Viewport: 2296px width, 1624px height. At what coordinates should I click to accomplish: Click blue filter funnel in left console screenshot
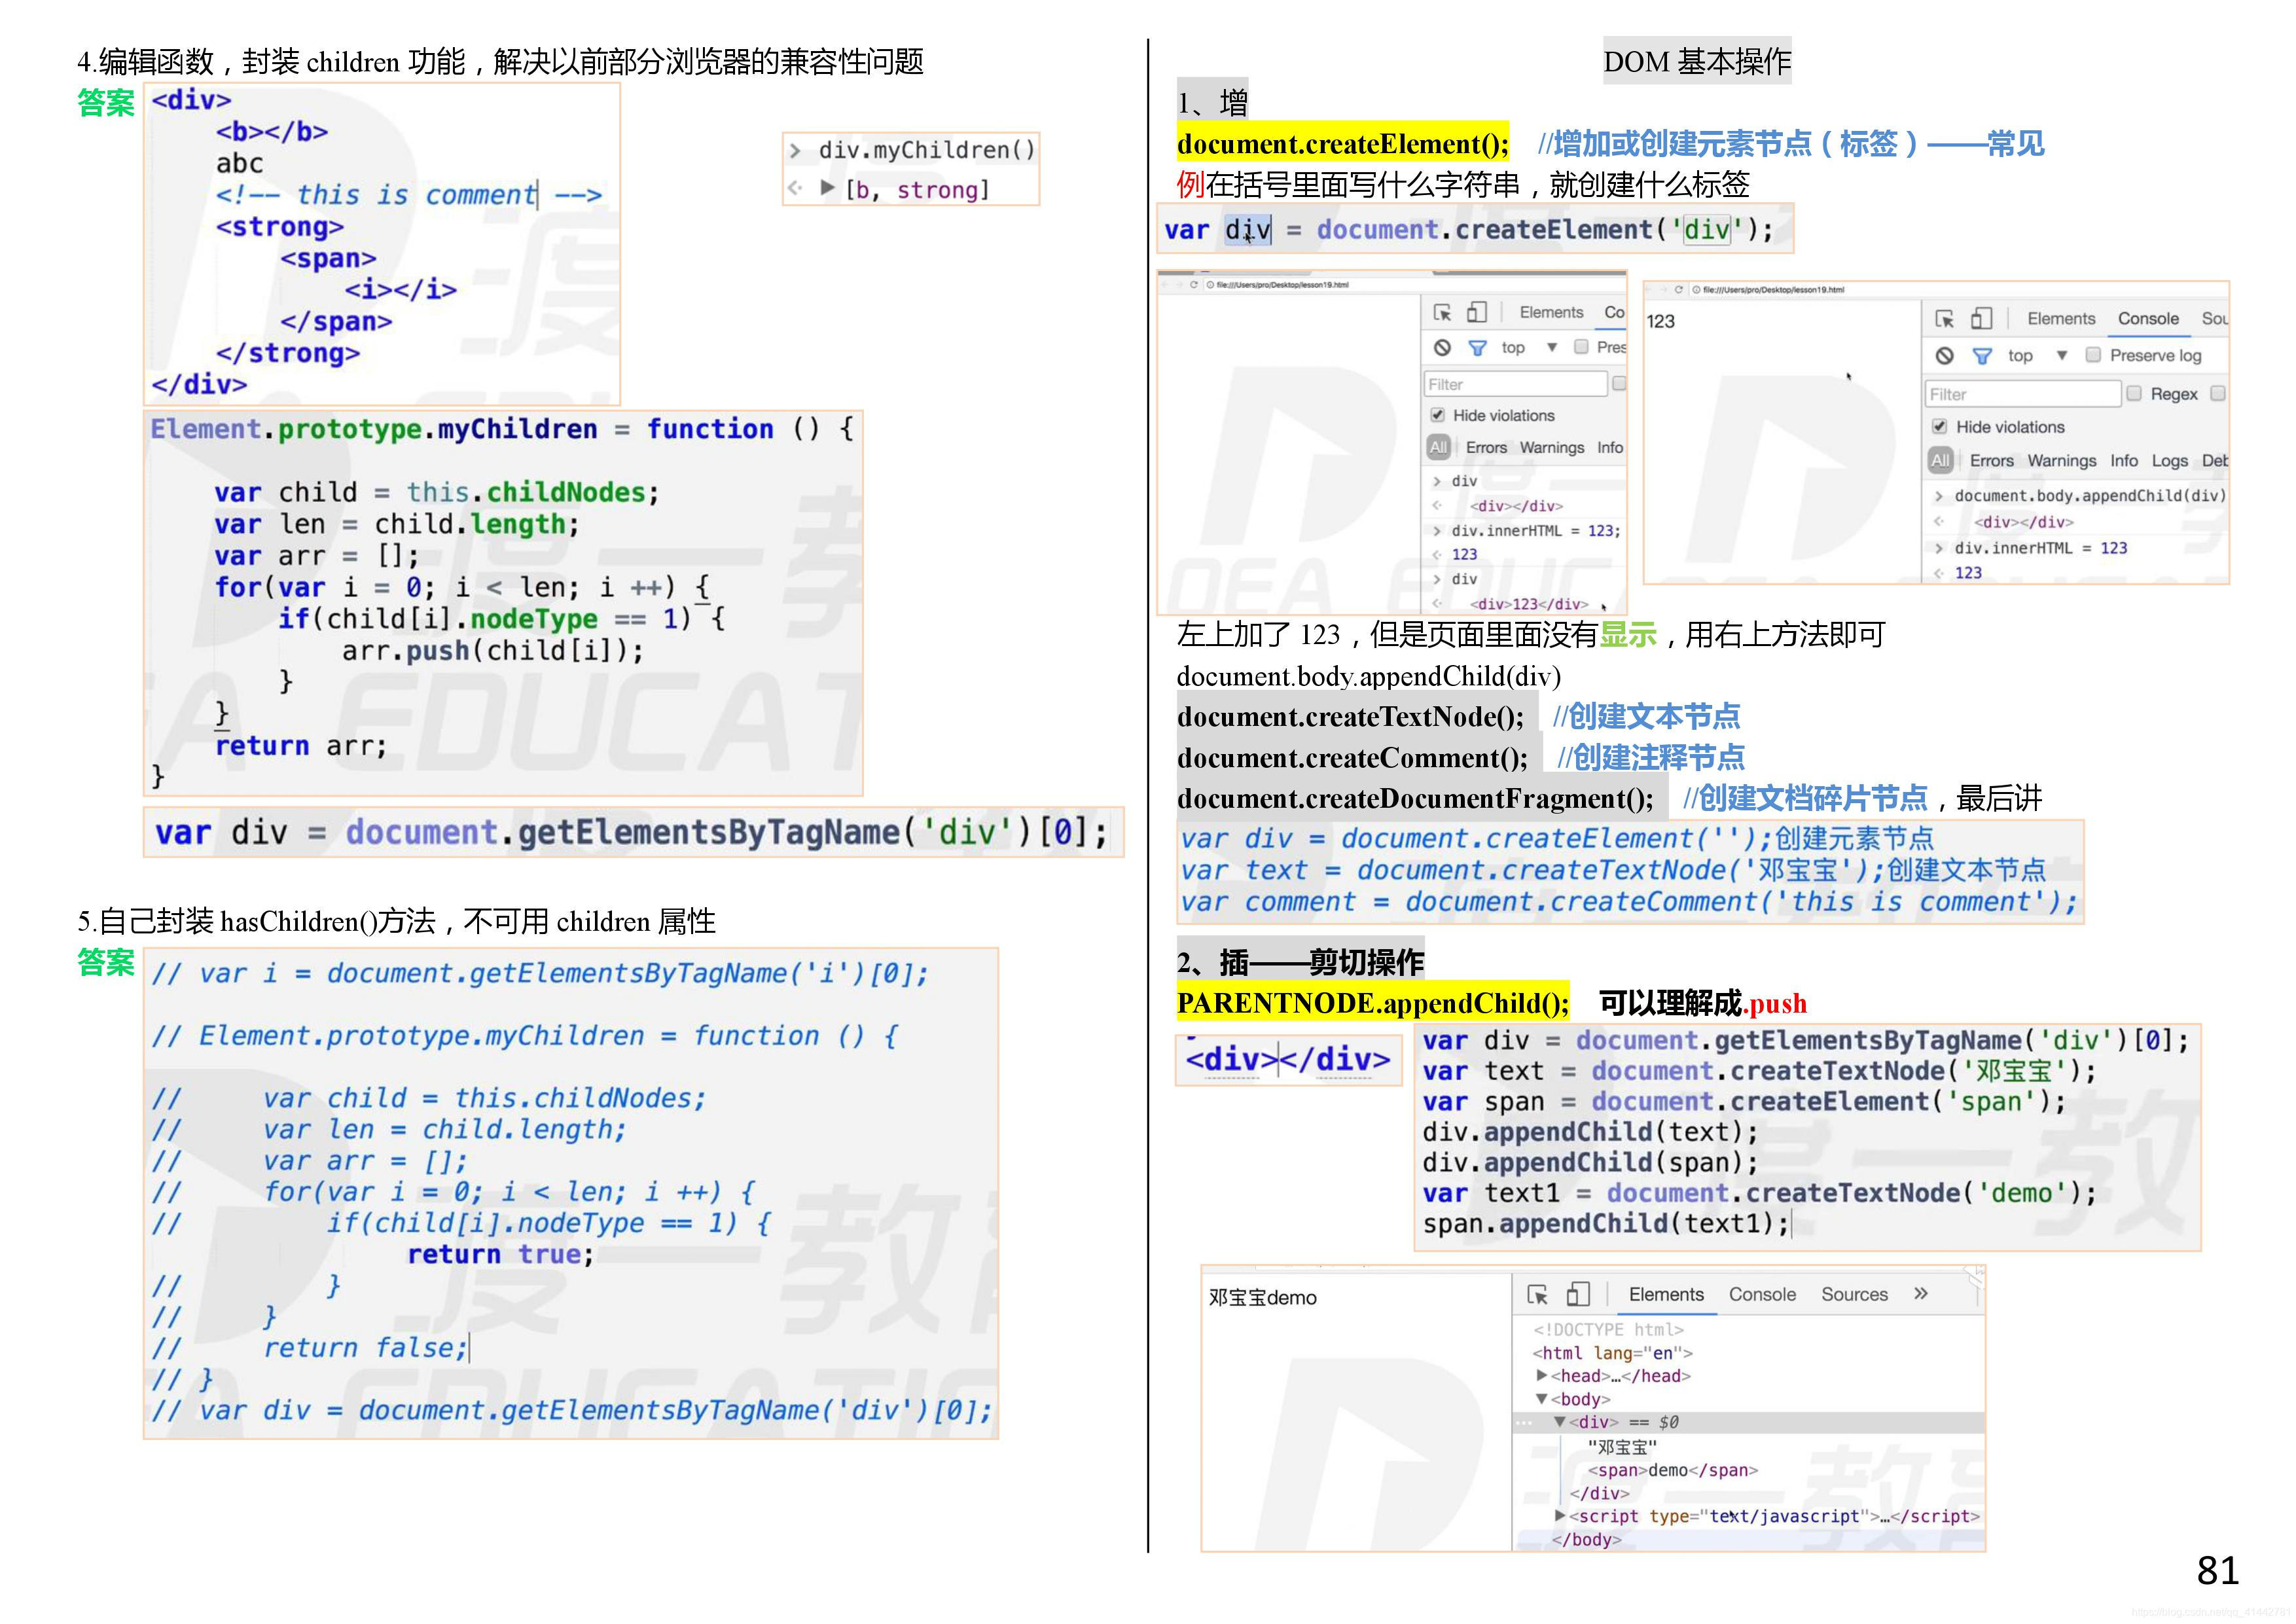tap(1477, 348)
